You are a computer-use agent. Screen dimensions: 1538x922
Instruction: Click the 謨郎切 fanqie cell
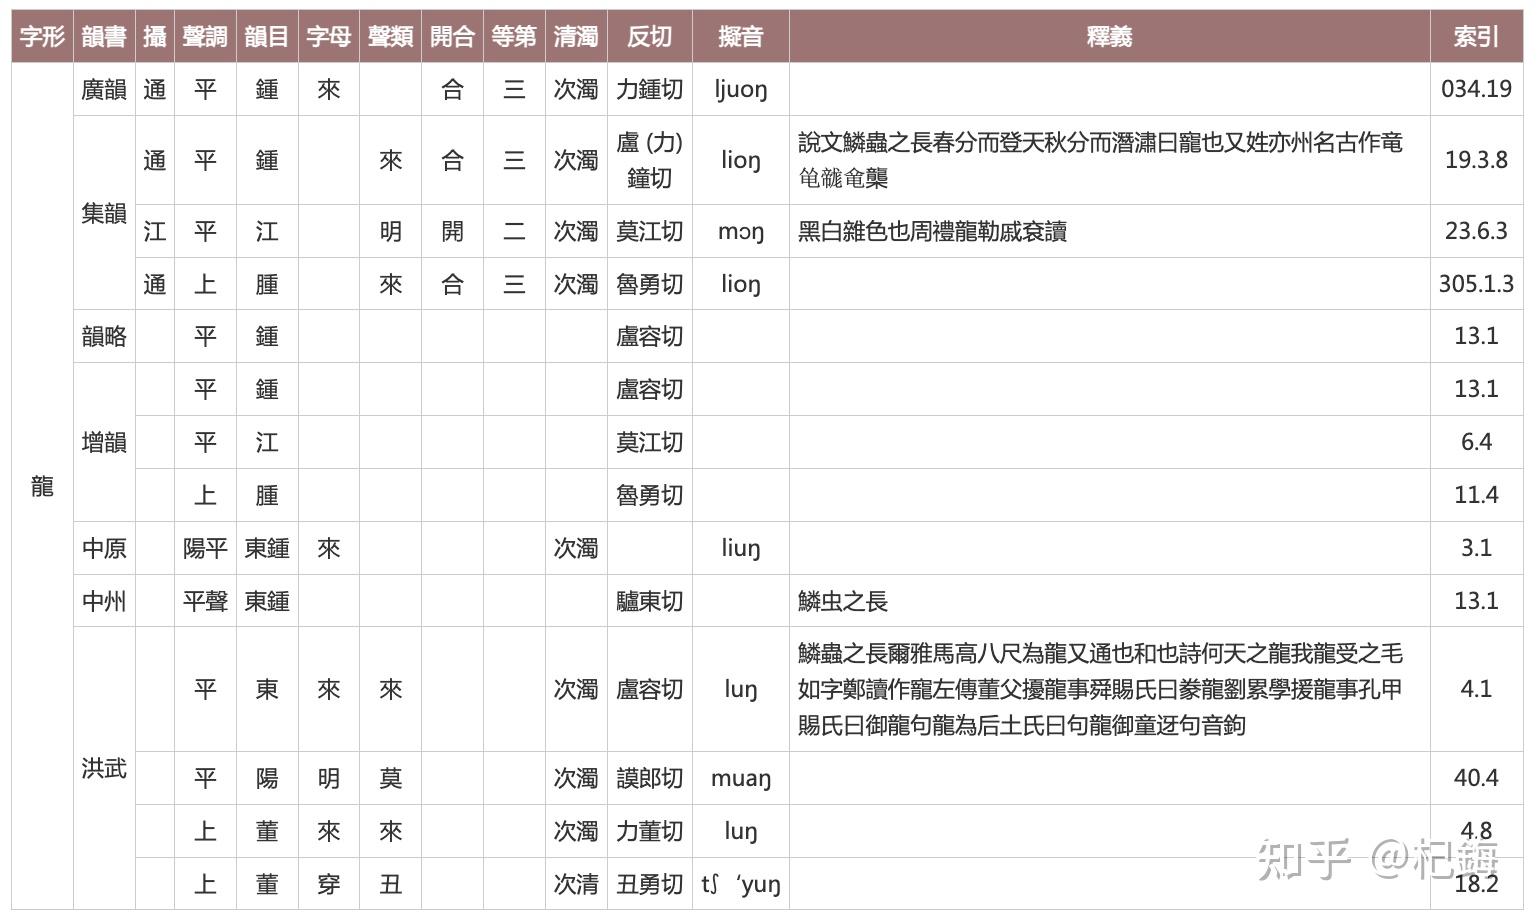[x=650, y=778]
